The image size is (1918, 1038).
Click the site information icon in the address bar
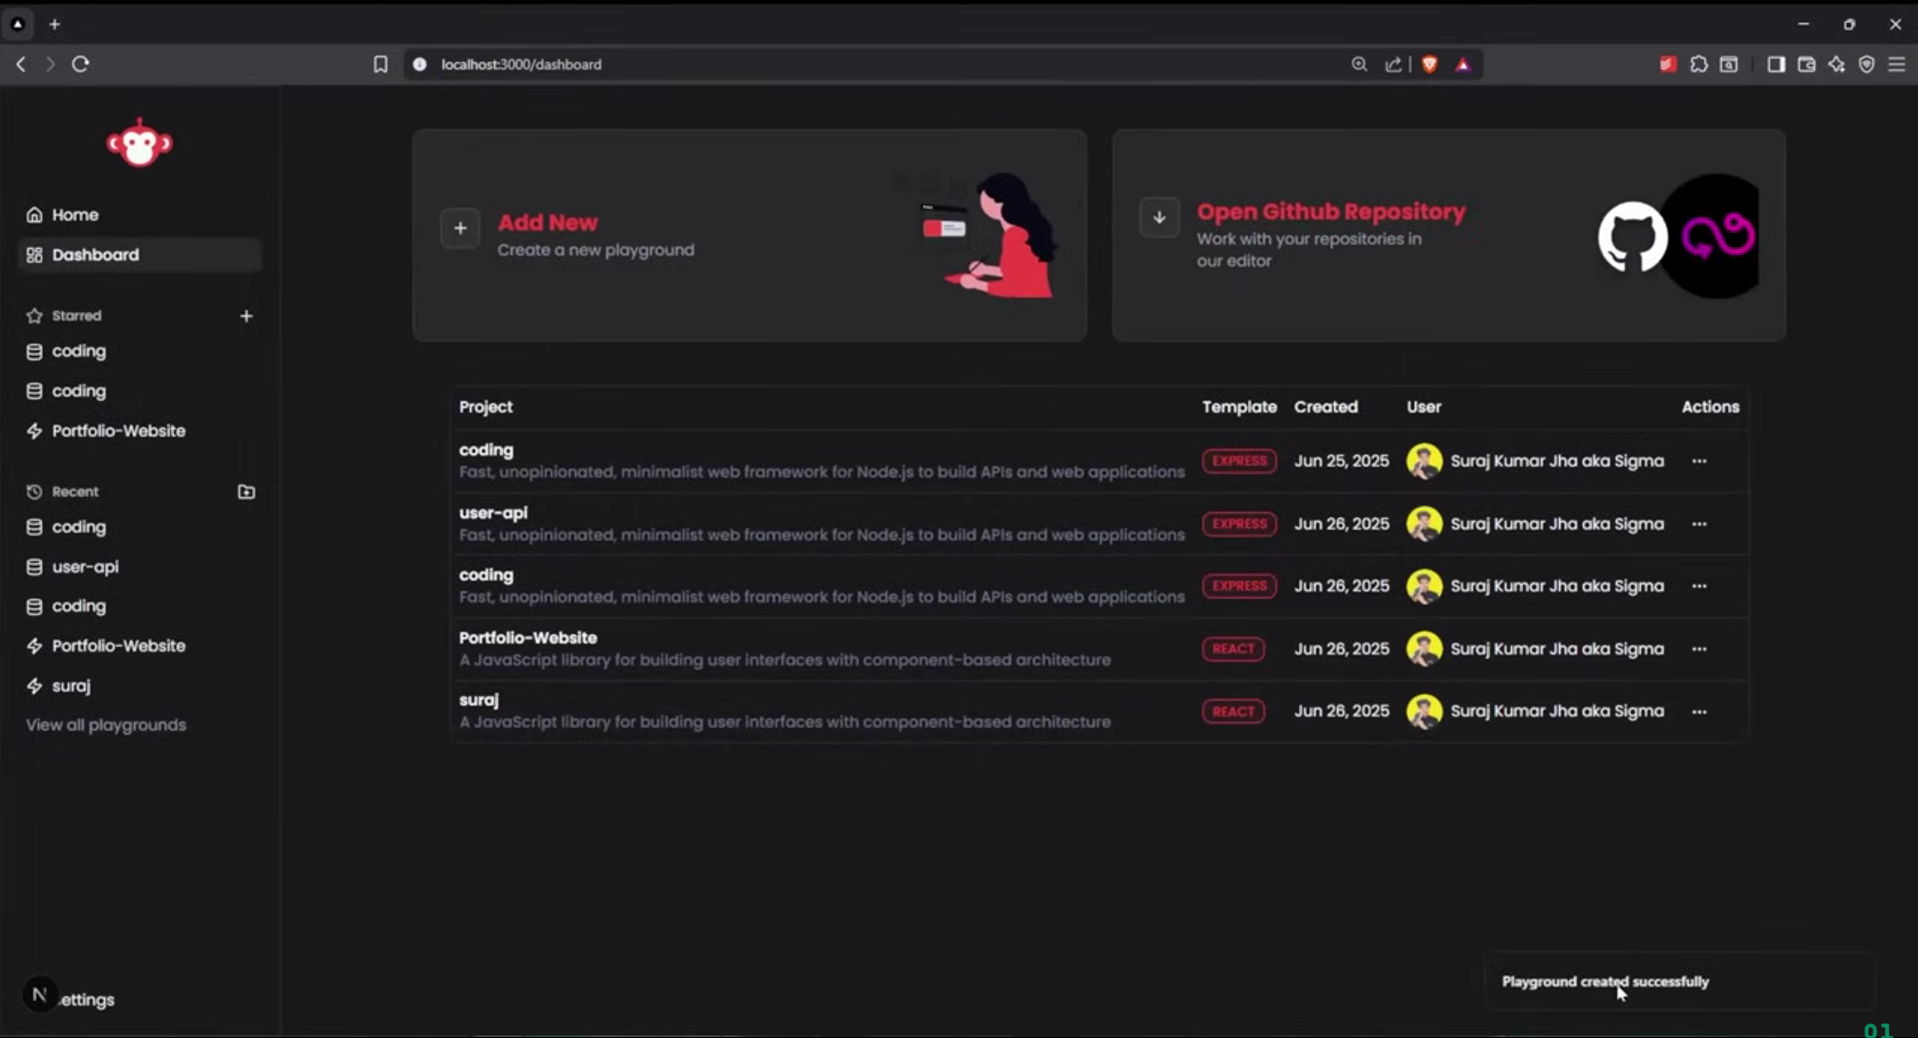420,64
